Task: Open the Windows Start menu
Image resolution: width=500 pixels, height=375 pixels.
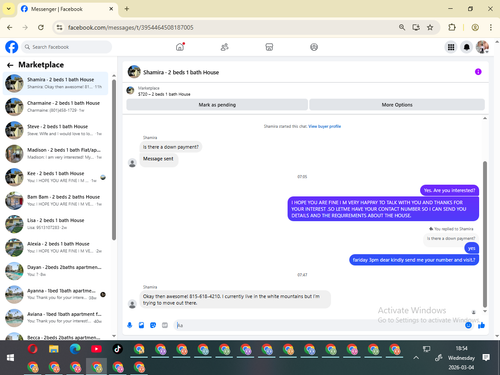Action: [x=10, y=358]
